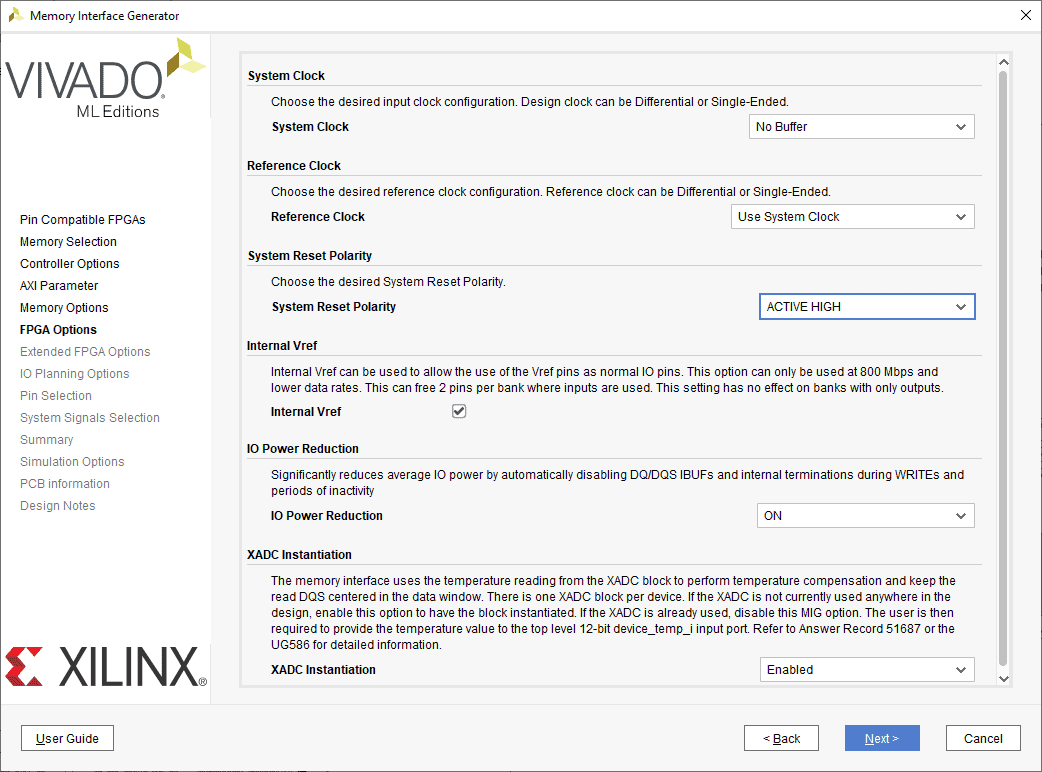
Task: Toggle the Internal Vref checkbox
Action: 459,411
